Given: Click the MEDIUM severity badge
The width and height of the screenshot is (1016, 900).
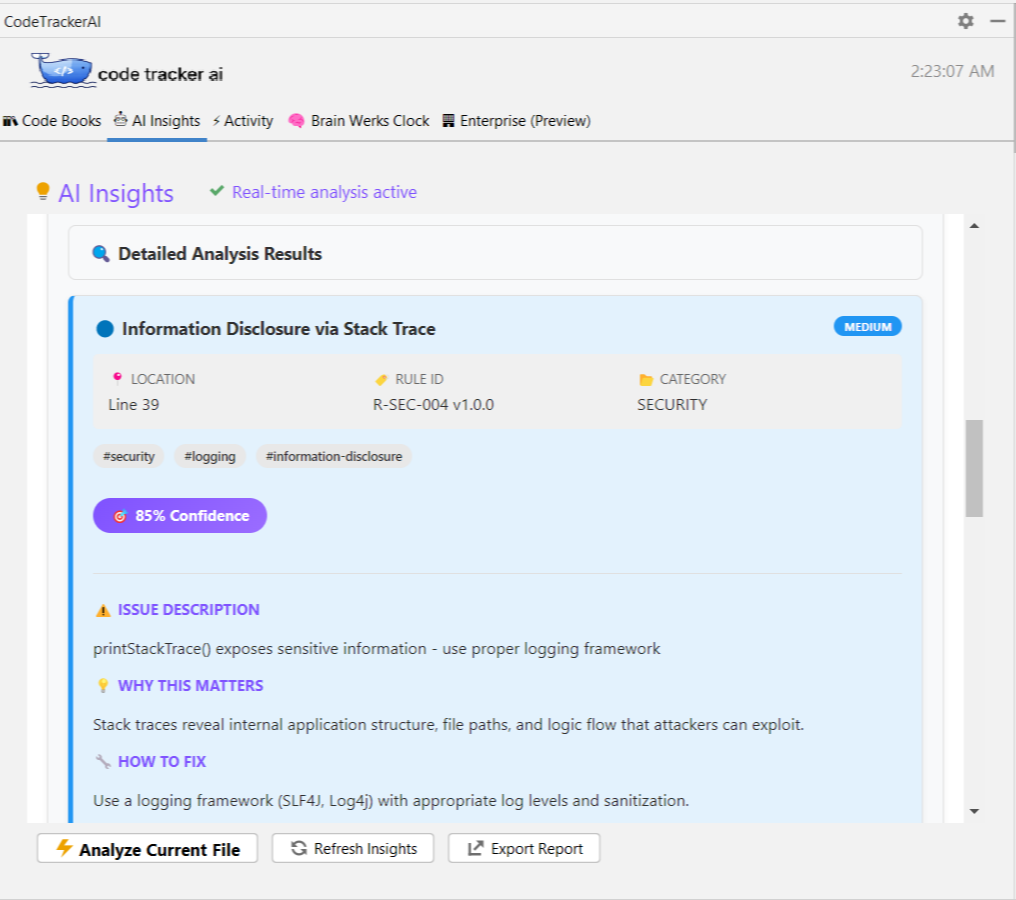Looking at the screenshot, I should [866, 326].
